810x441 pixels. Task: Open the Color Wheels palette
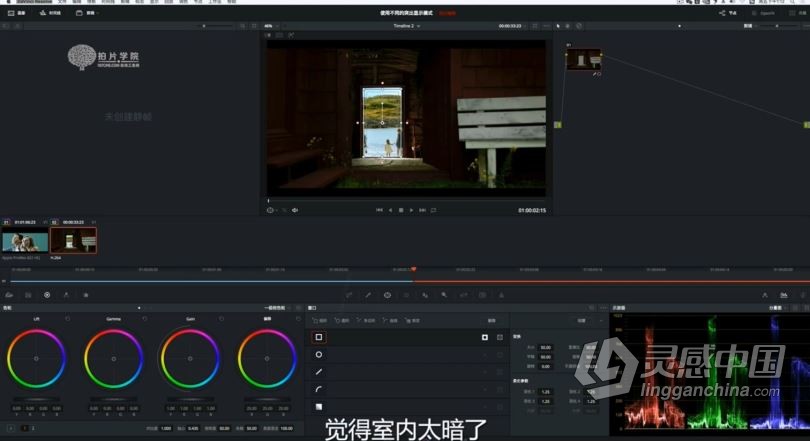(x=47, y=295)
